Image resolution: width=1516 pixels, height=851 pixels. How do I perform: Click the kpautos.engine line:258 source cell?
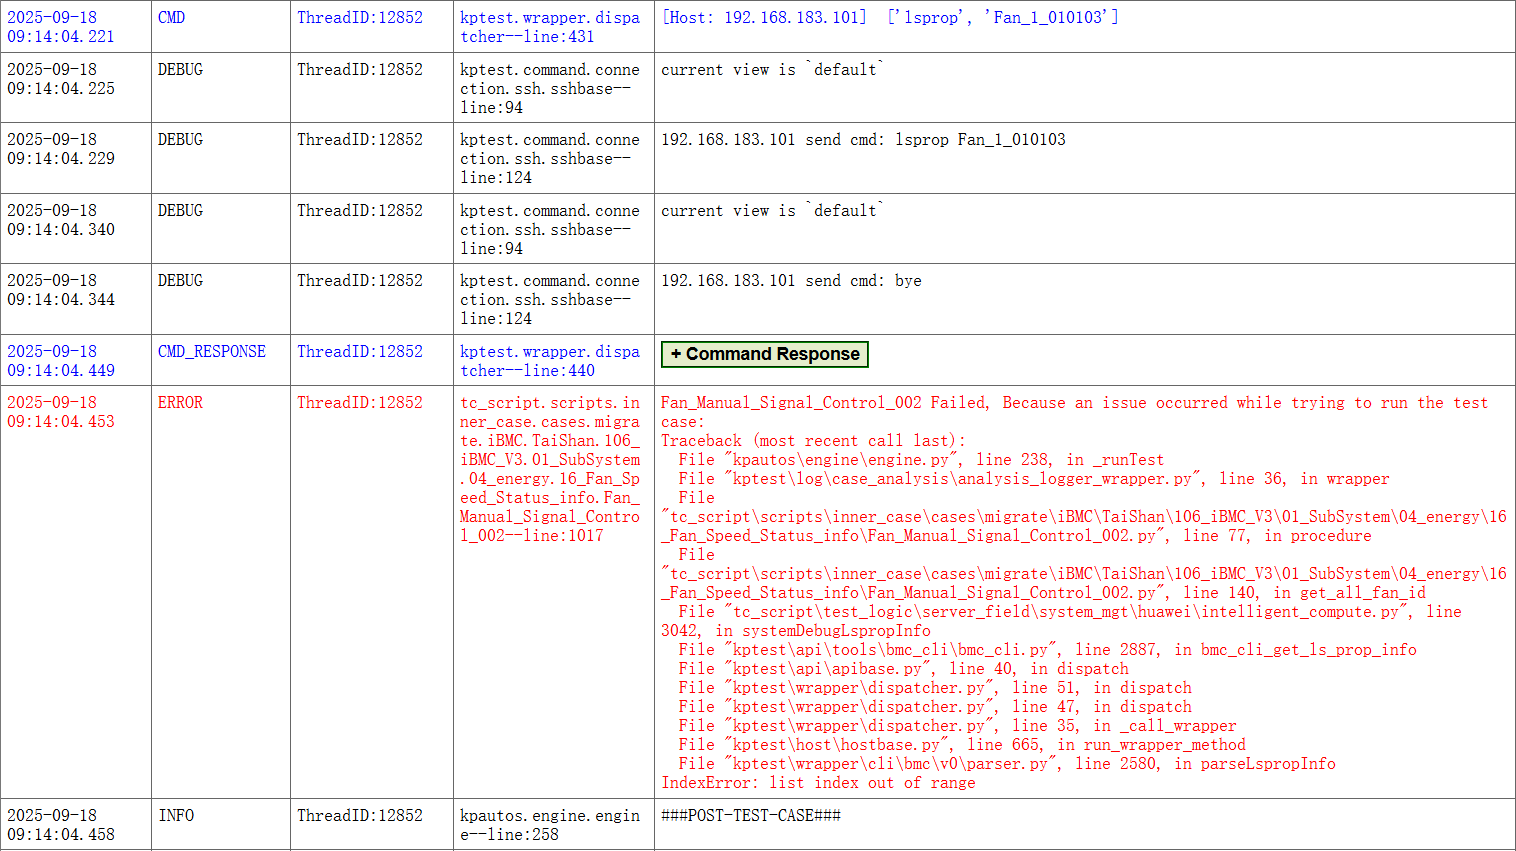pyautogui.click(x=549, y=825)
